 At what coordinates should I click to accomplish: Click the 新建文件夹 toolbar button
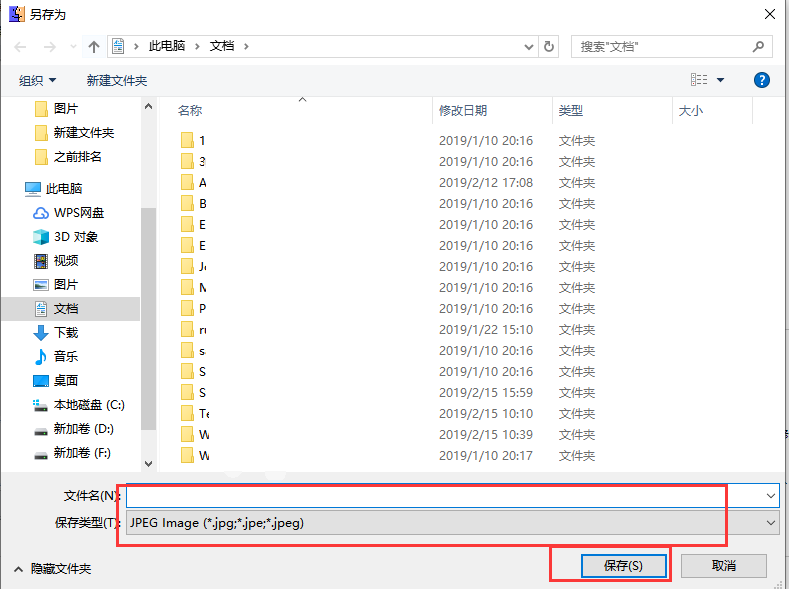pyautogui.click(x=117, y=80)
